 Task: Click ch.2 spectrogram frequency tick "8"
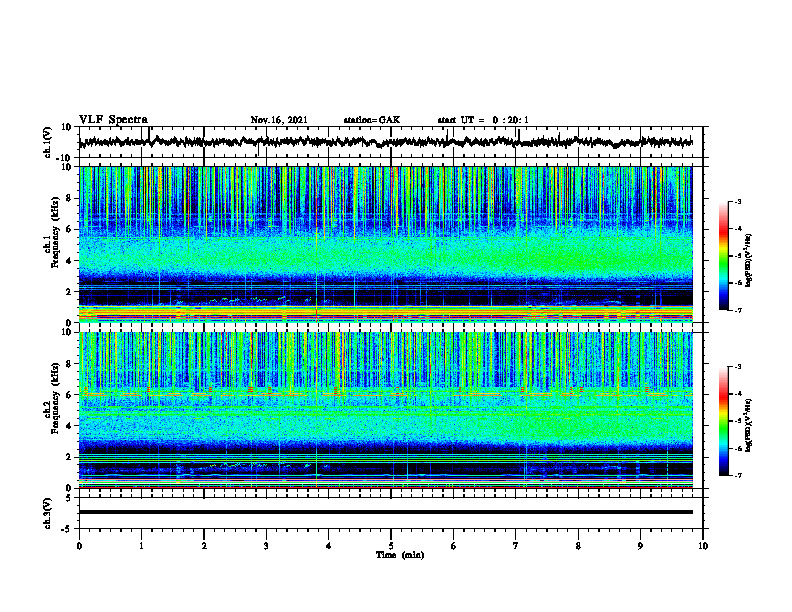click(69, 364)
